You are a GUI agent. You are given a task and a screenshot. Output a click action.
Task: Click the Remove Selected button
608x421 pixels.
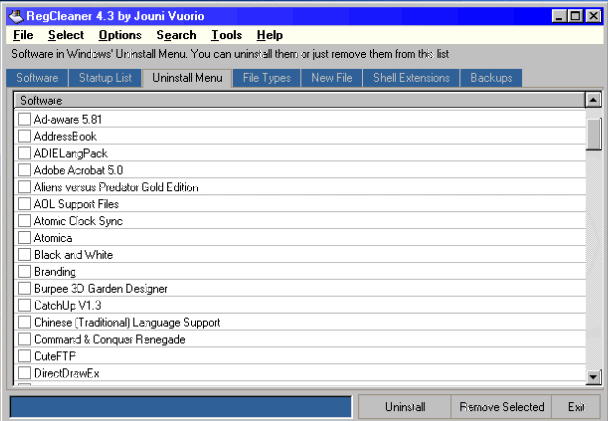pyautogui.click(x=501, y=407)
